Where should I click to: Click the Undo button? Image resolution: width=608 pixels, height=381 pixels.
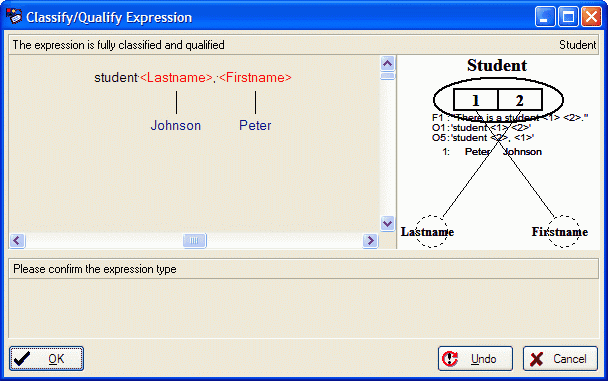click(475, 359)
